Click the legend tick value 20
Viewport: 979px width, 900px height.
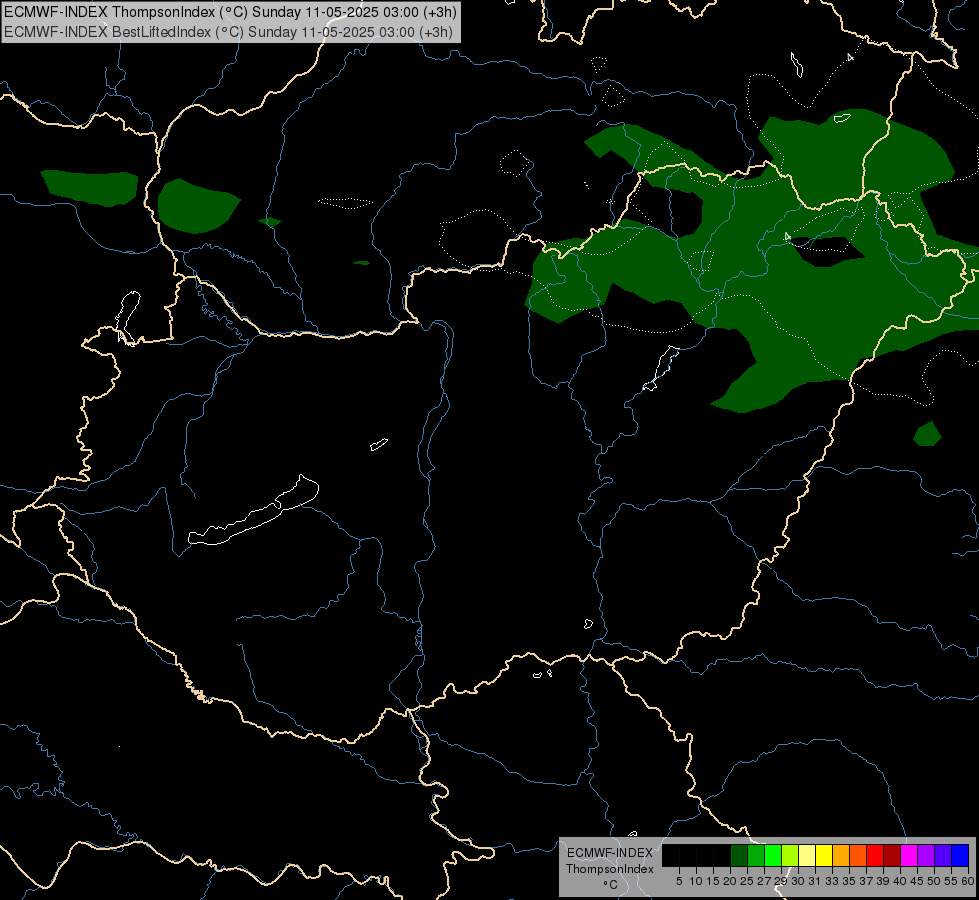(731, 881)
